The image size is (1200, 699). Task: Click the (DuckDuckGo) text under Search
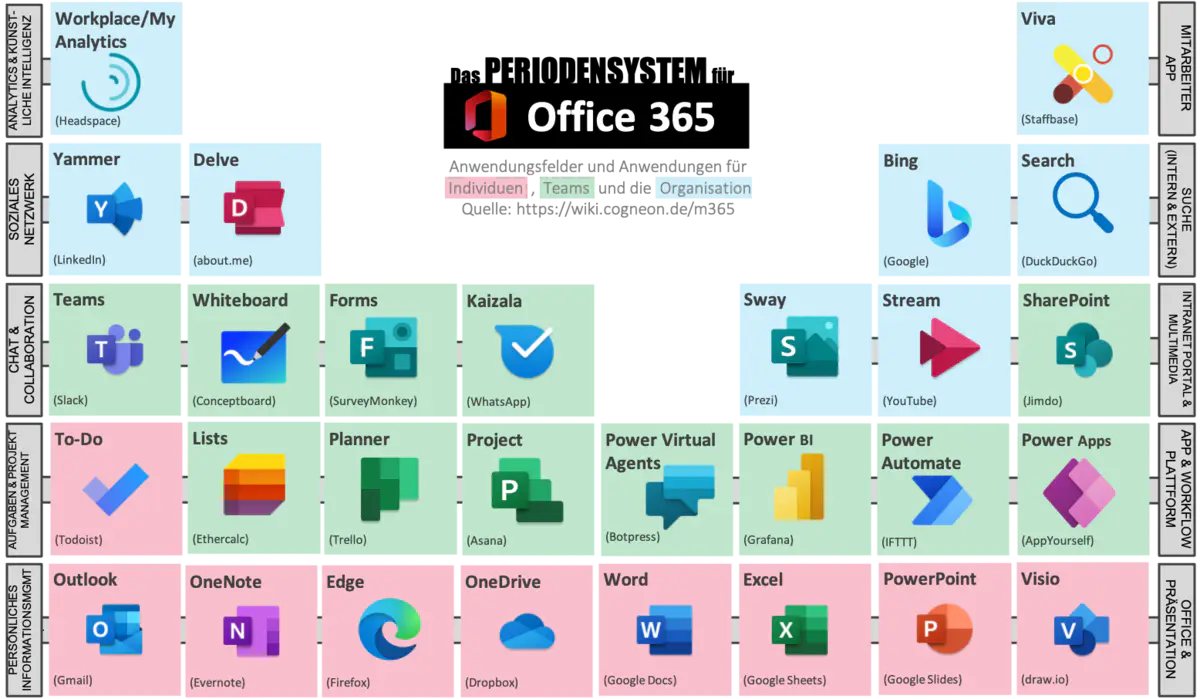point(1059,261)
